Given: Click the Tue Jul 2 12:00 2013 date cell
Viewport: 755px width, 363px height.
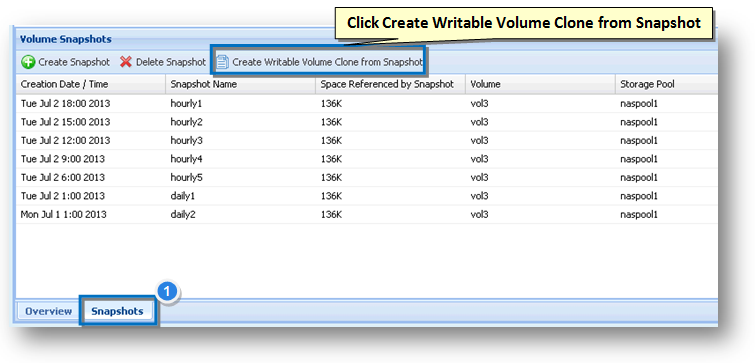Looking at the screenshot, I should [x=91, y=141].
